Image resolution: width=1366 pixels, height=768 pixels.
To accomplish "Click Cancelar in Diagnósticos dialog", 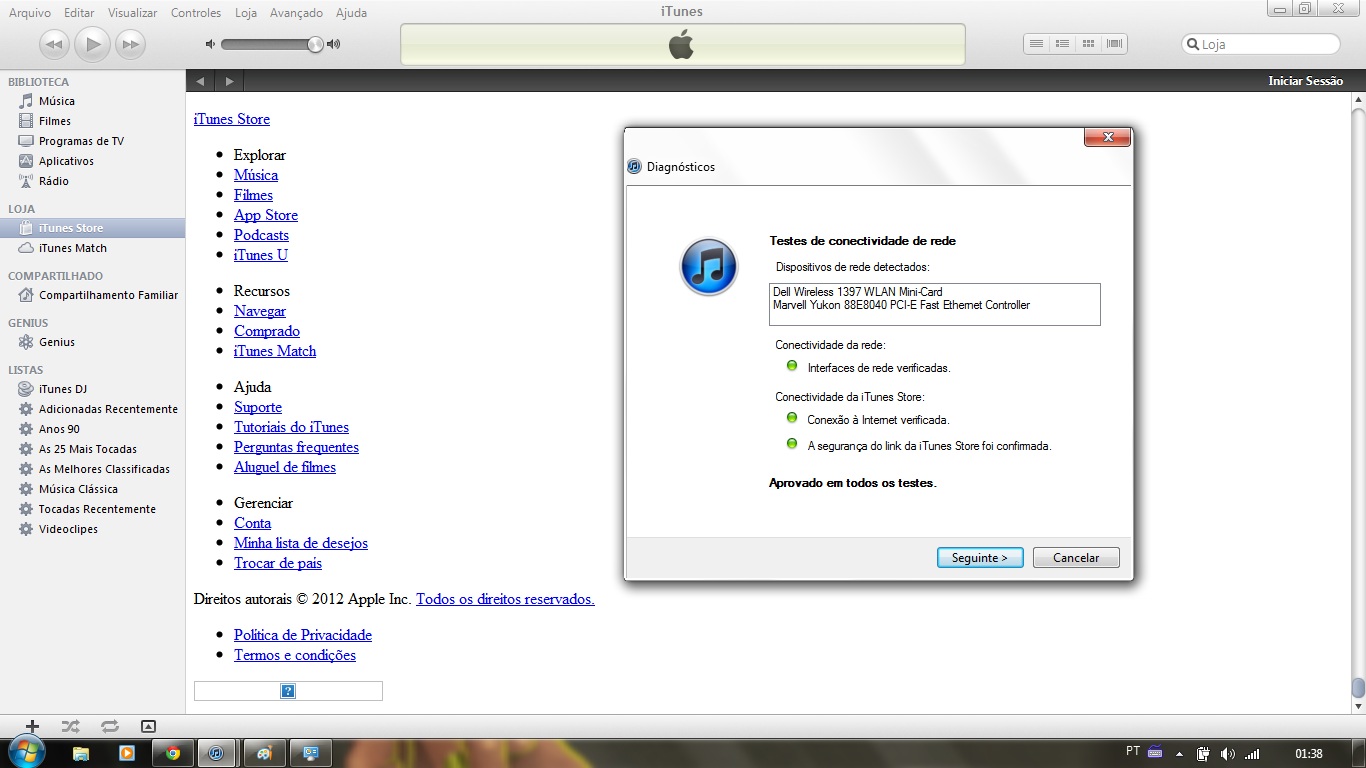I will click(x=1076, y=558).
